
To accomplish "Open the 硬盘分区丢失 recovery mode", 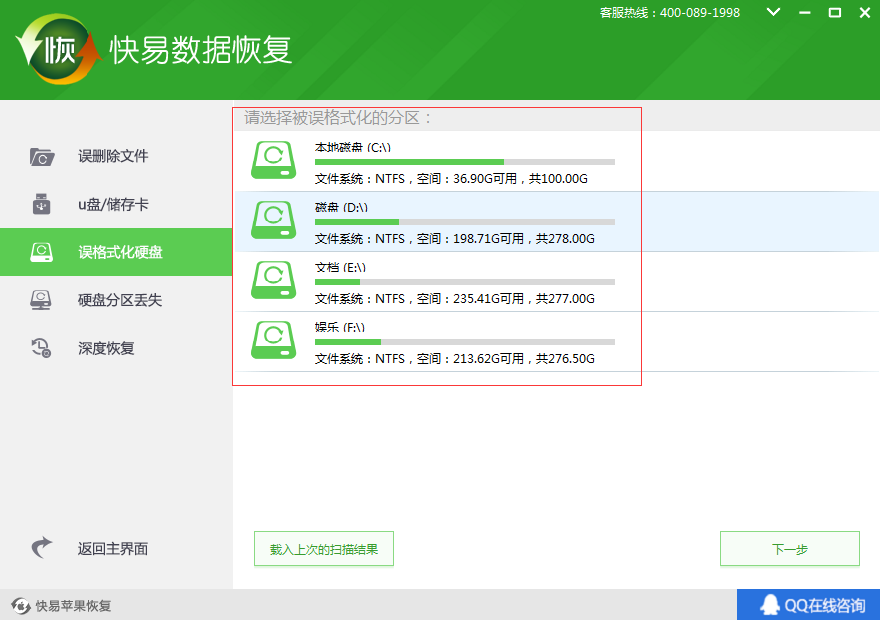I will (x=116, y=300).
